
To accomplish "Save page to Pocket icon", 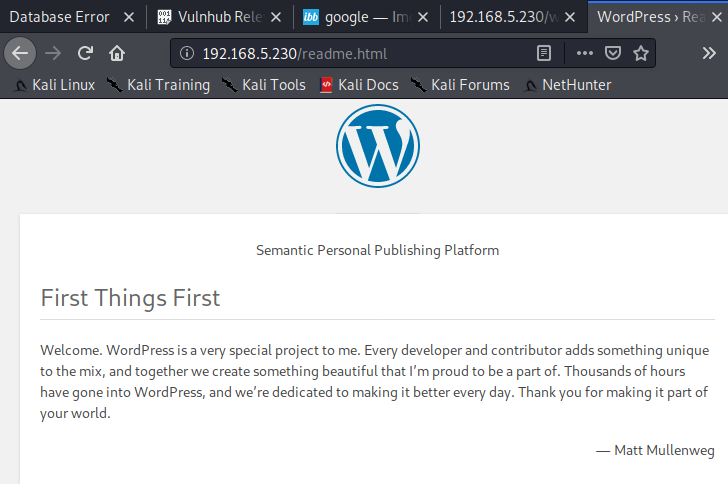I will (613, 53).
